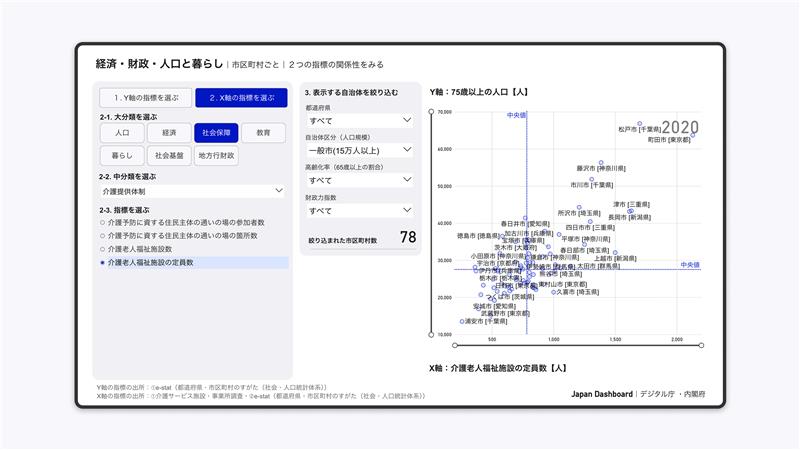Click the 市川市 [千葉県] data point label
800x450 pixels.
(x=592, y=185)
